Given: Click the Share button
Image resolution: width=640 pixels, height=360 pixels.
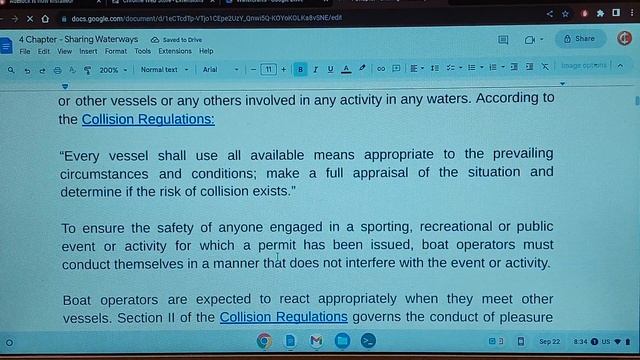Looking at the screenshot, I should 580,39.
